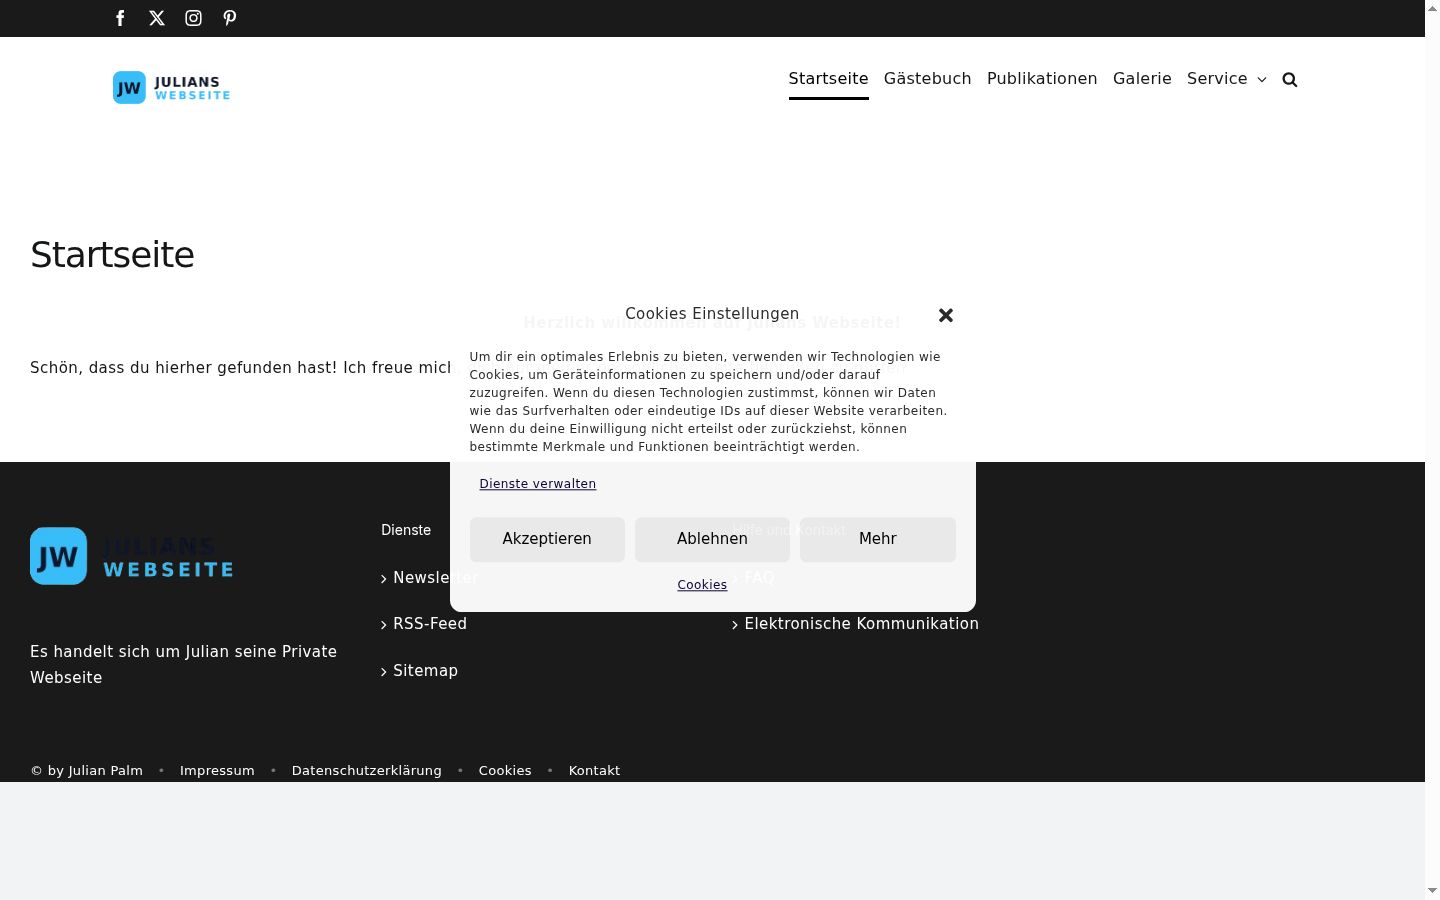Accept cookies with Akzeptieren button

pos(547,539)
